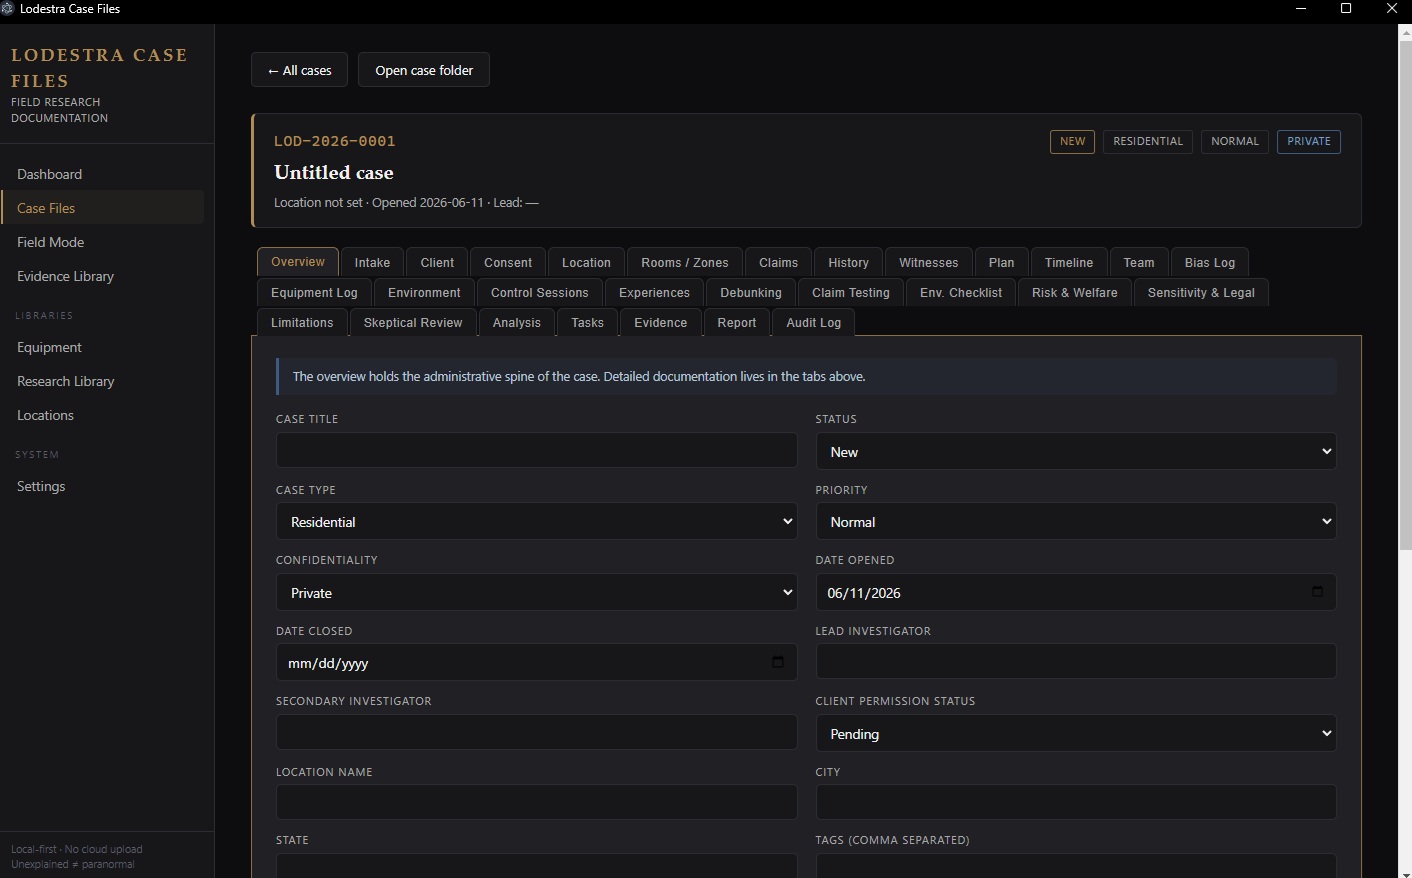
Task: Open the Plan tab
Action: click(1001, 262)
